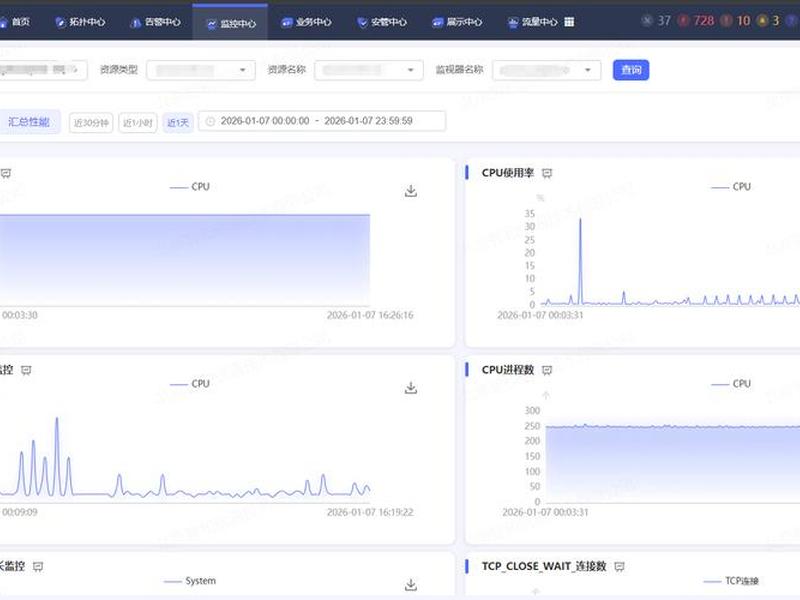This screenshot has height=600, width=800.
Task: Open the alarm counter showing 37
Action: tap(657, 20)
